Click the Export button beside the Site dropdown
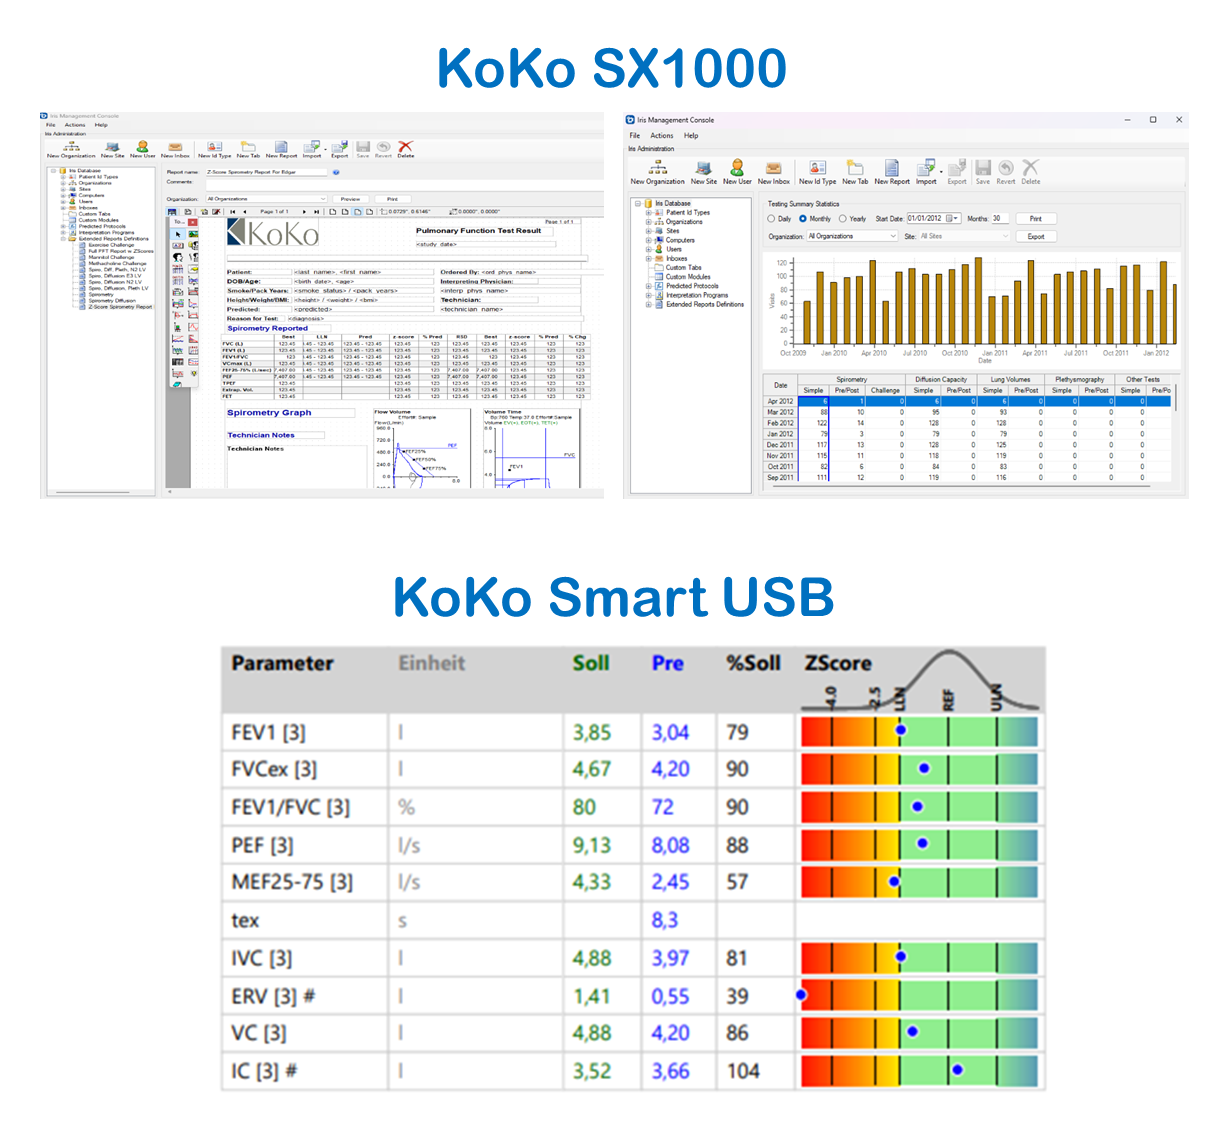The width and height of the screenshot is (1228, 1135). (x=1035, y=237)
